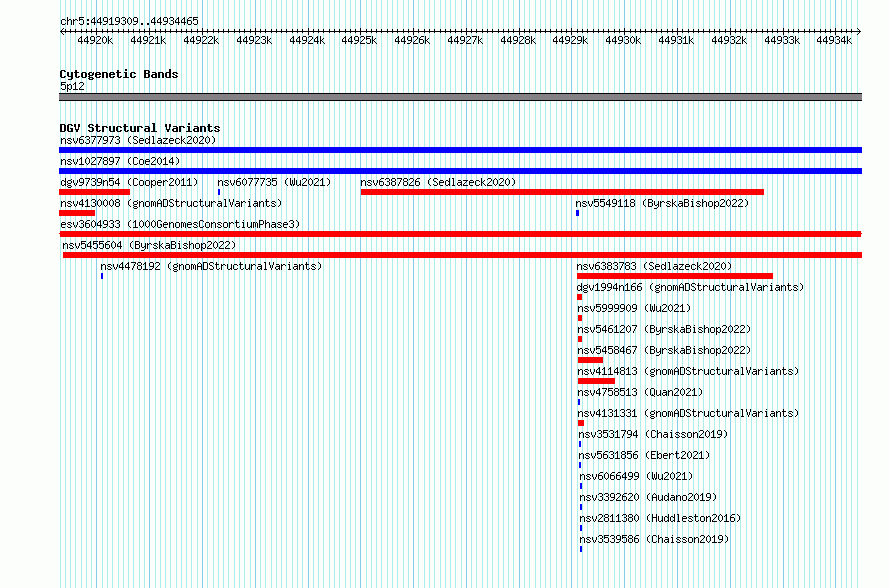
Task: Open nsv5455604 (ByrskaBishop2022) label
Action: click(149, 245)
